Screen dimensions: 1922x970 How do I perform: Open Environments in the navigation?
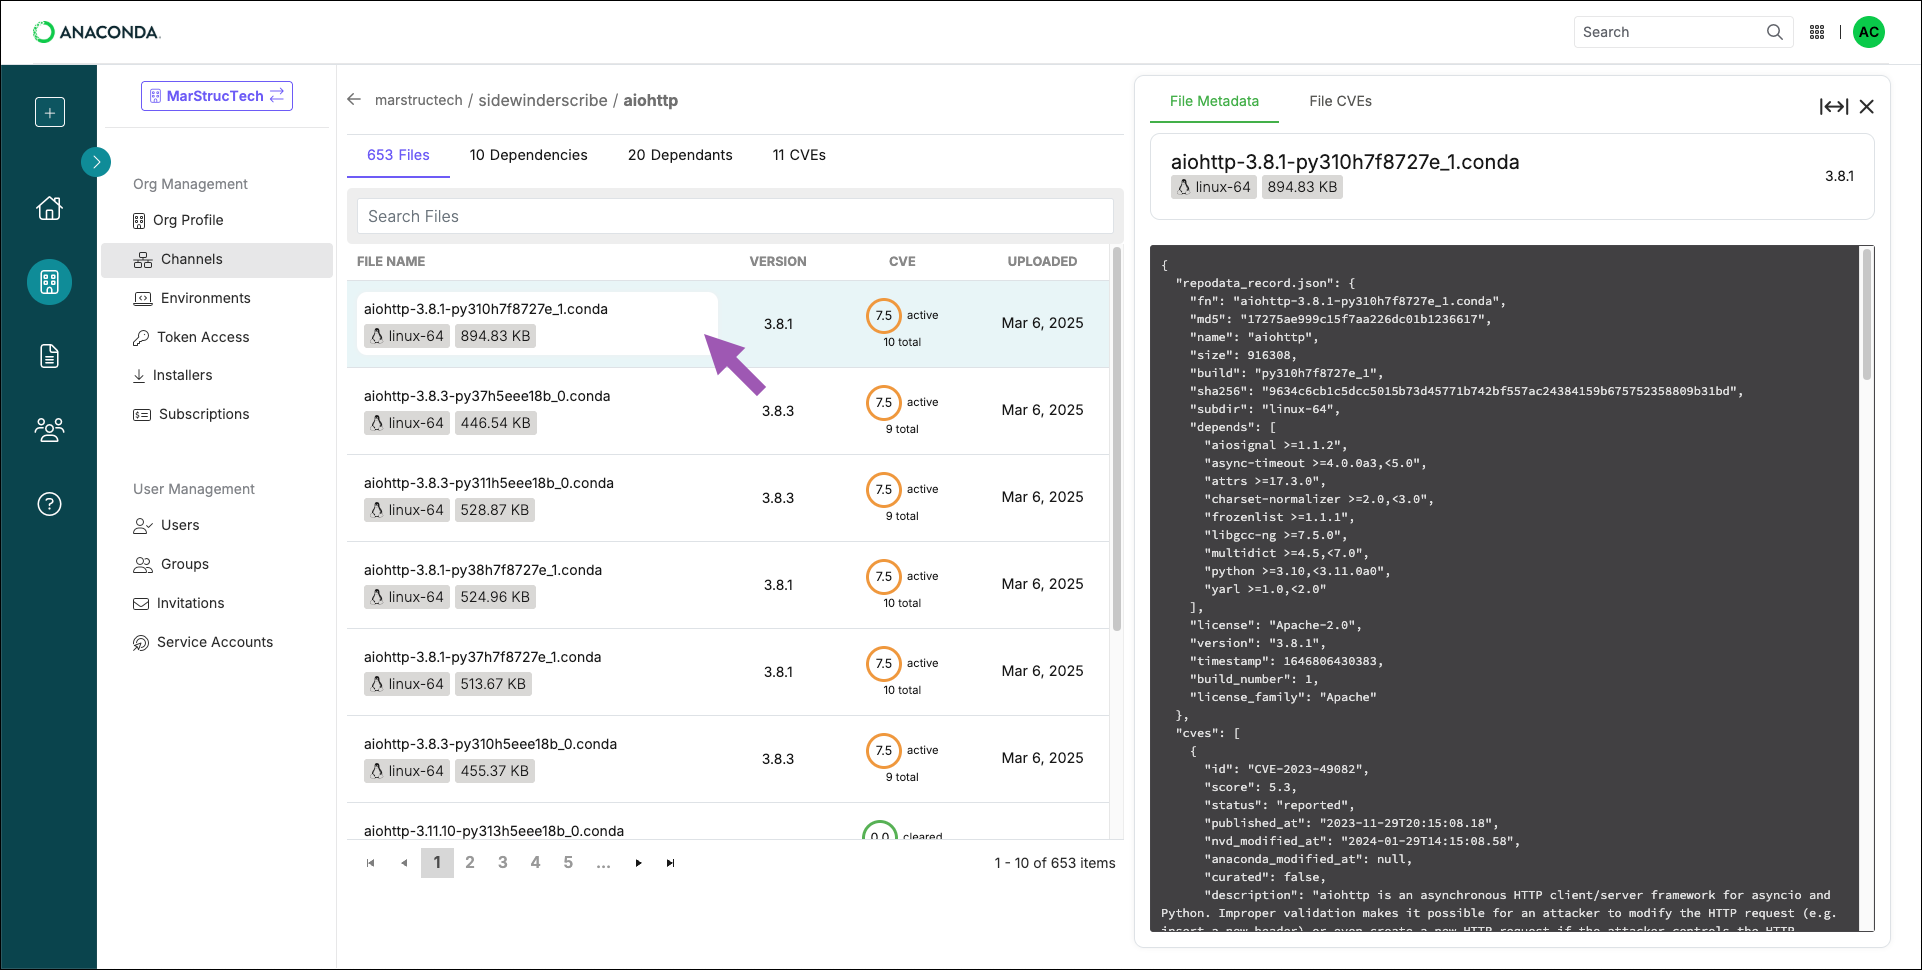(192, 298)
